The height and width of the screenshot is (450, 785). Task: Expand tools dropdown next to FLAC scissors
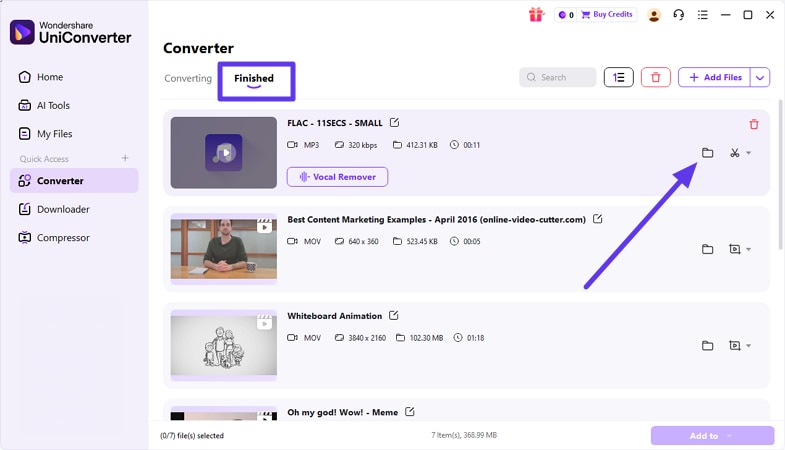(x=748, y=153)
